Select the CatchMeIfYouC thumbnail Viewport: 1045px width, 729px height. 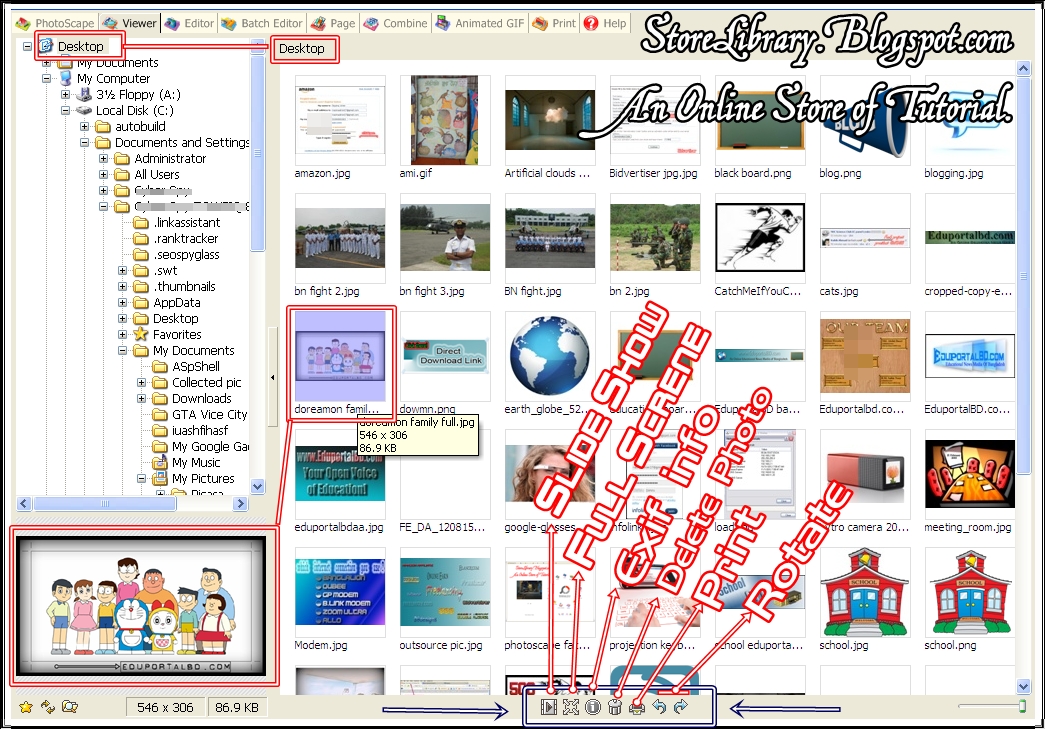pos(760,239)
